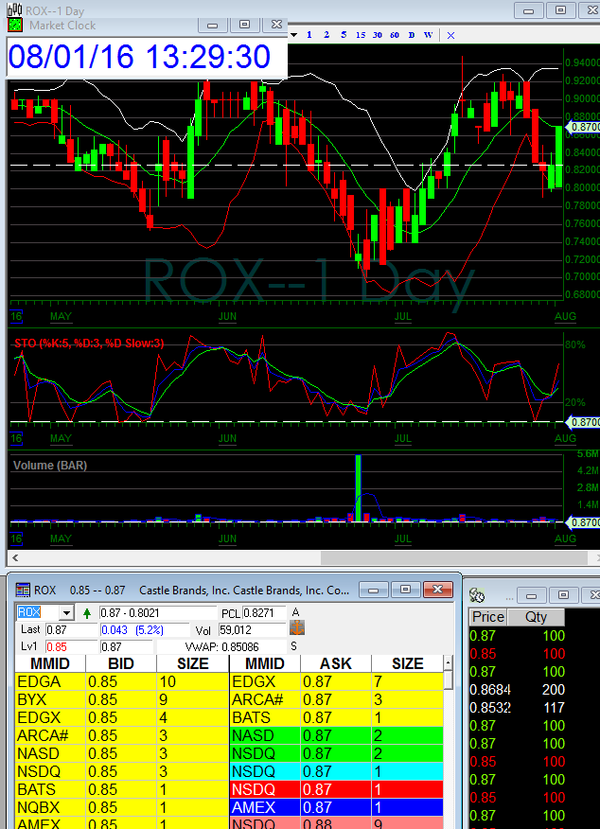Switch to Weekly (W) chart timeframe
This screenshot has width=600, height=829.
coord(428,35)
